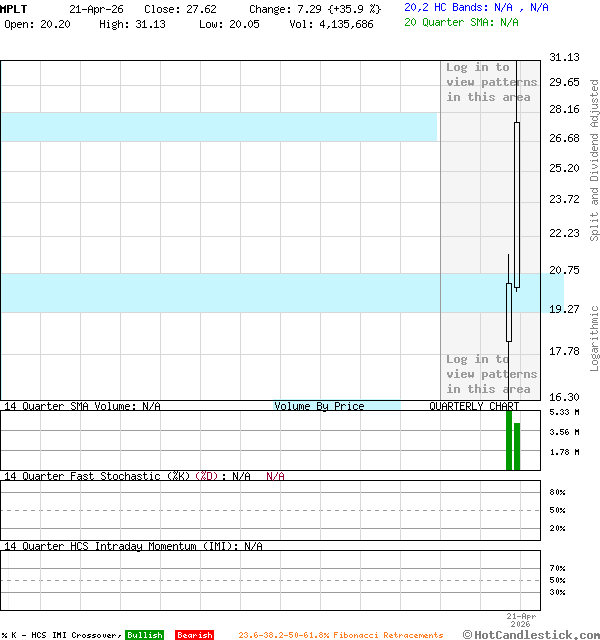This screenshot has height=640, width=600.
Task: Click the shorter green volume bar
Action: [517, 446]
